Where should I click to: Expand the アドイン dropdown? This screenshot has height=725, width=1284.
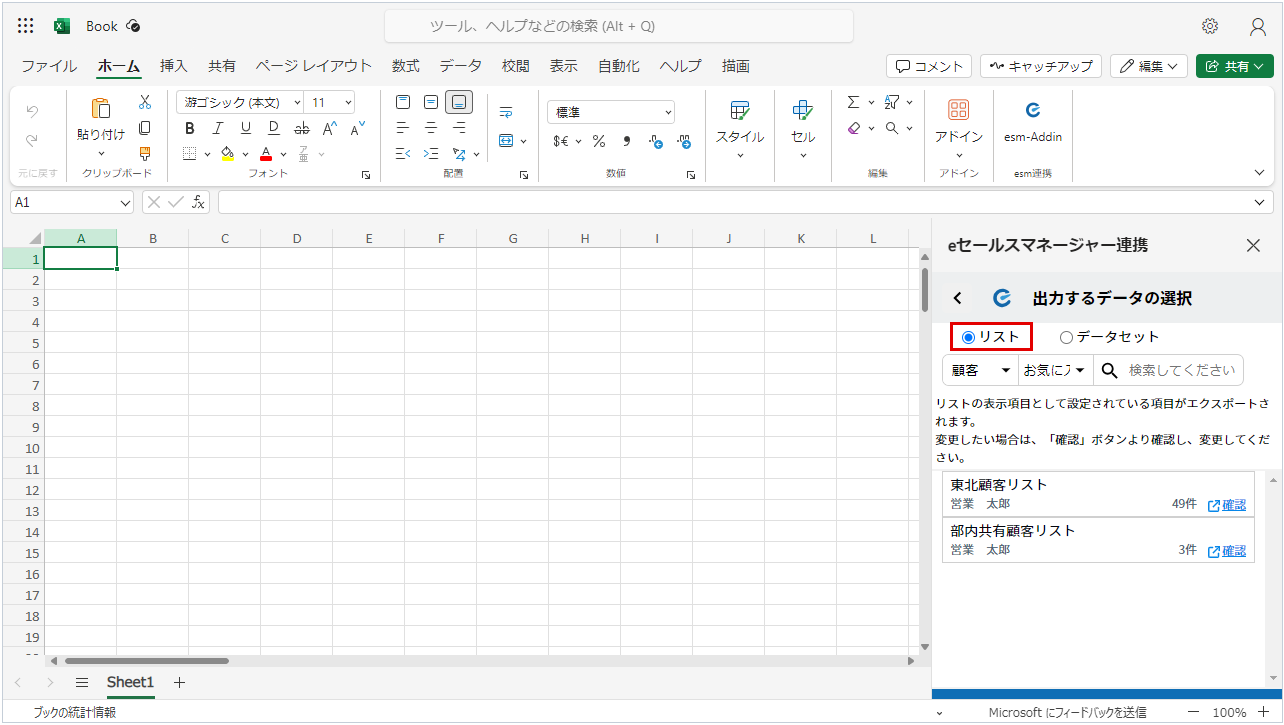pyautogui.click(x=959, y=155)
